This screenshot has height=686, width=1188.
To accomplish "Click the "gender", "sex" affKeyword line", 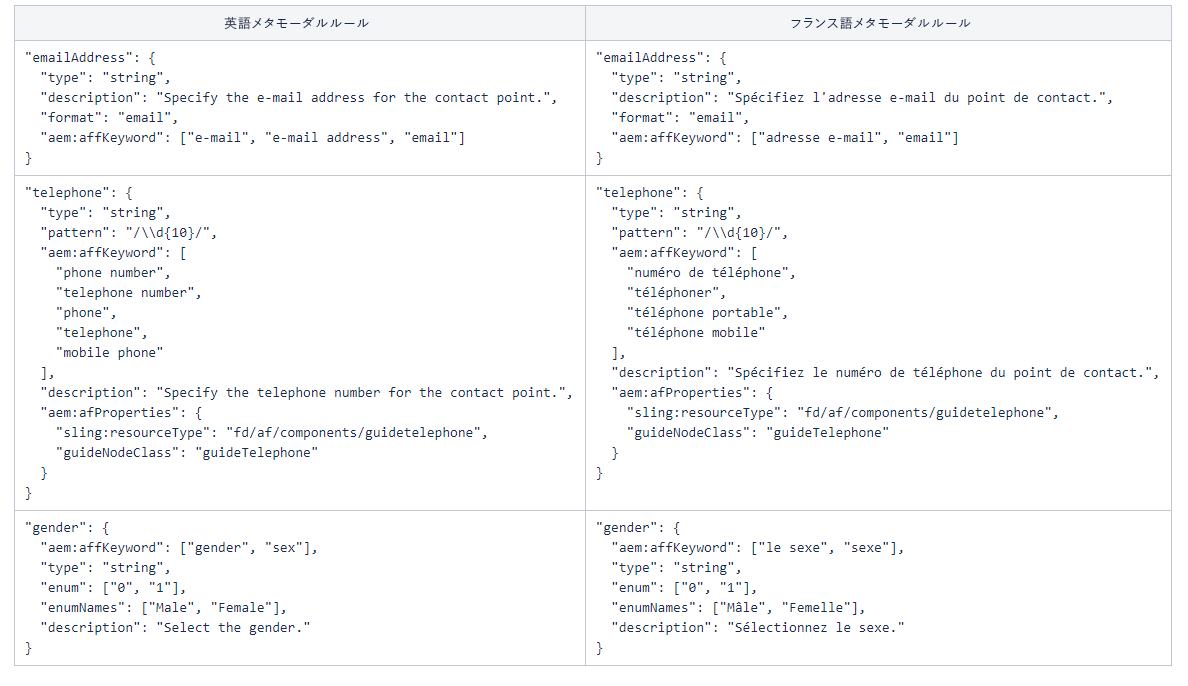I will point(179,548).
